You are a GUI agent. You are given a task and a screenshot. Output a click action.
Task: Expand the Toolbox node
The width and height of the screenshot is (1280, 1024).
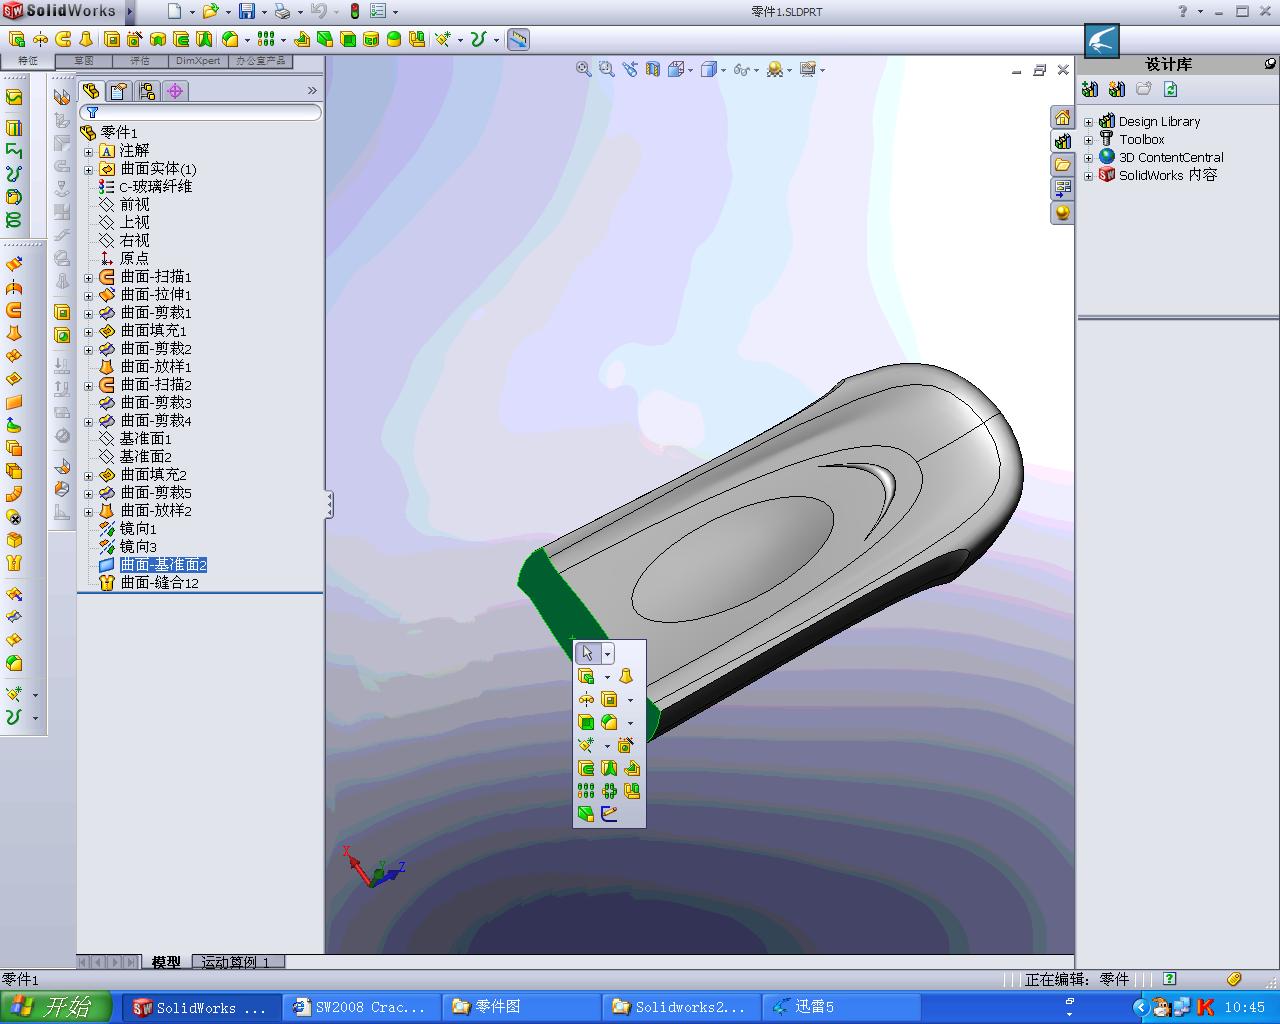tap(1089, 140)
